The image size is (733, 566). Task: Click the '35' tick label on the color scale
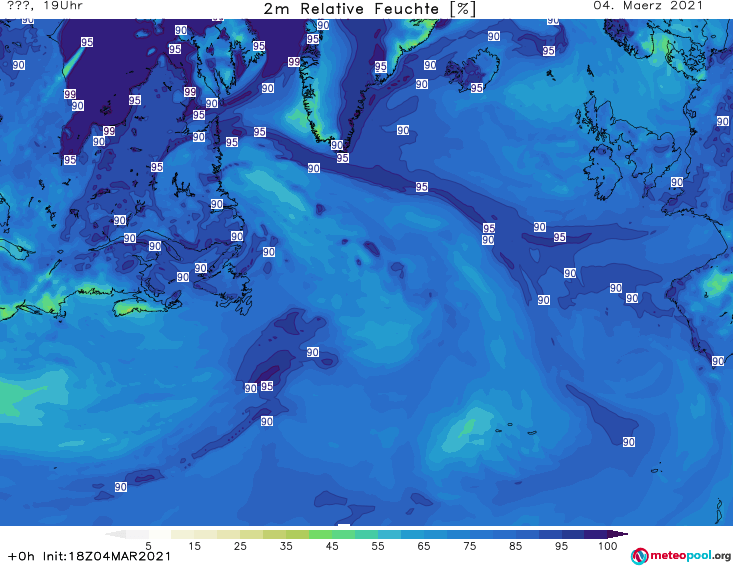[286, 546]
